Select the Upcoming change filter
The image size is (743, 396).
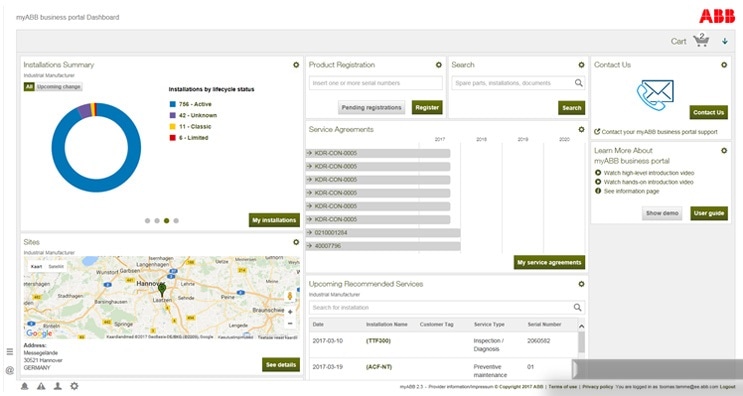click(59, 87)
